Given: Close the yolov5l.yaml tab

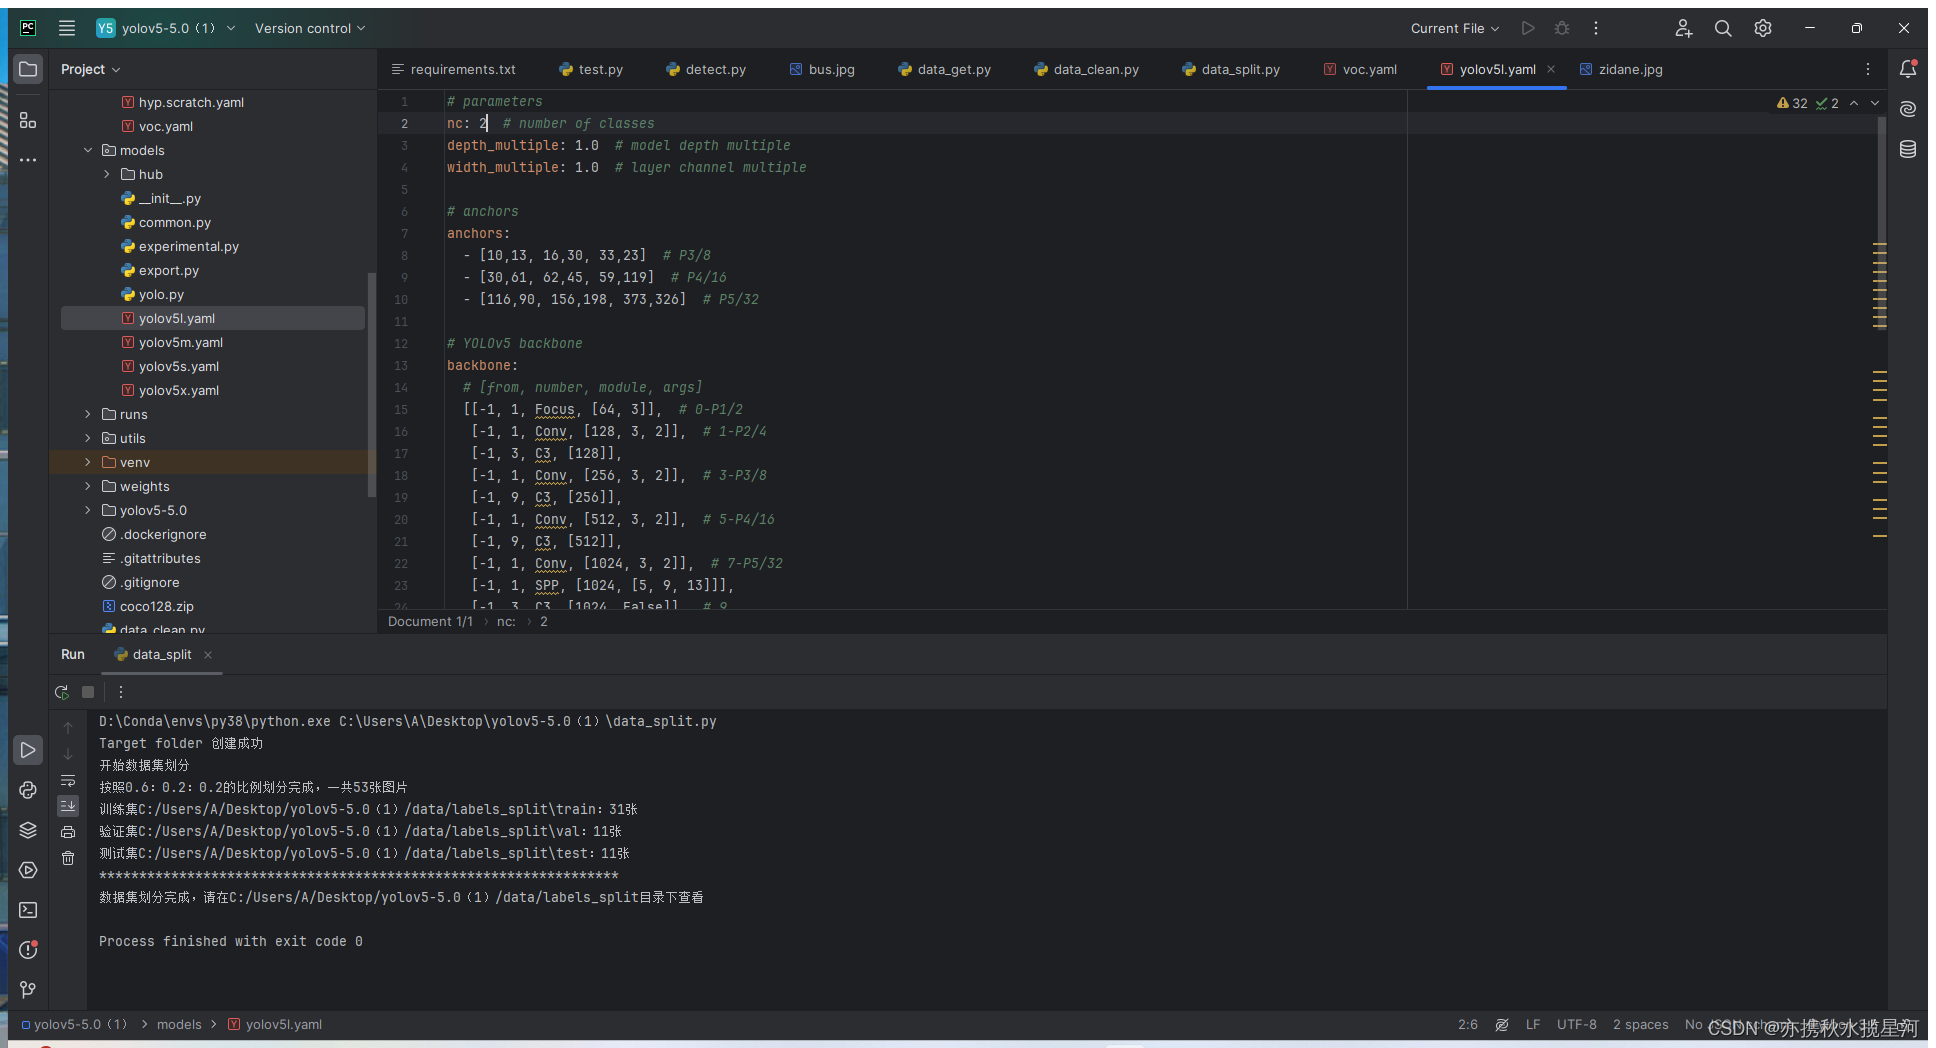Looking at the screenshot, I should click(x=1551, y=69).
